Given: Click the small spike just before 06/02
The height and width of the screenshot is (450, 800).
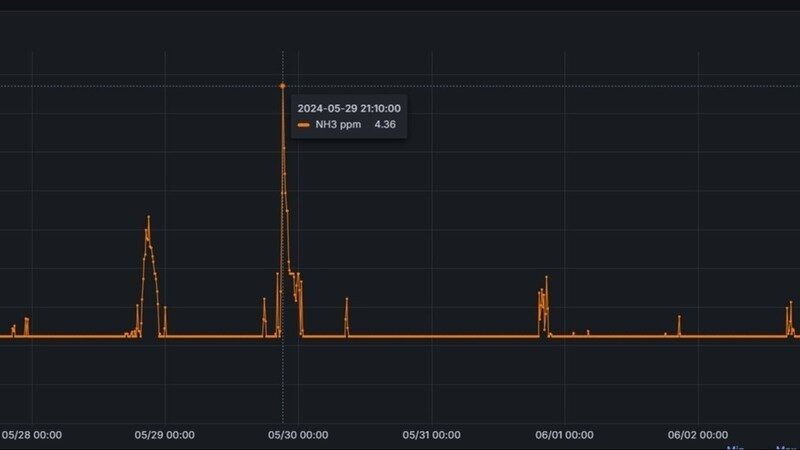Looking at the screenshot, I should 679,317.
